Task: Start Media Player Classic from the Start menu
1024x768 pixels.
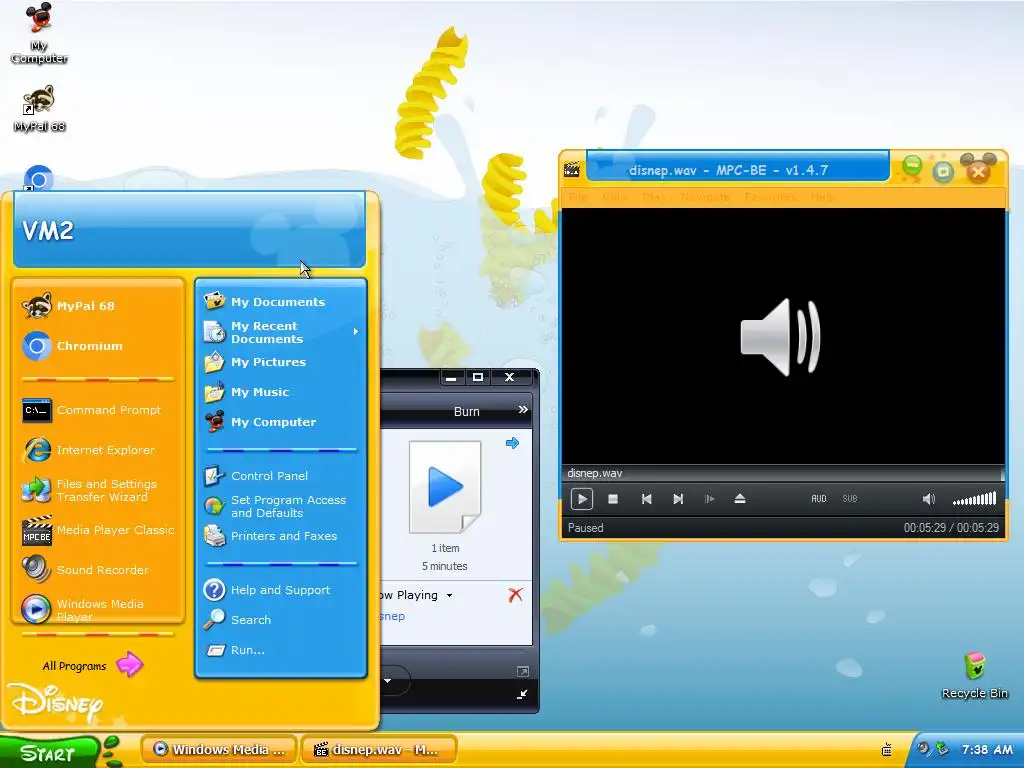Action: [98, 530]
